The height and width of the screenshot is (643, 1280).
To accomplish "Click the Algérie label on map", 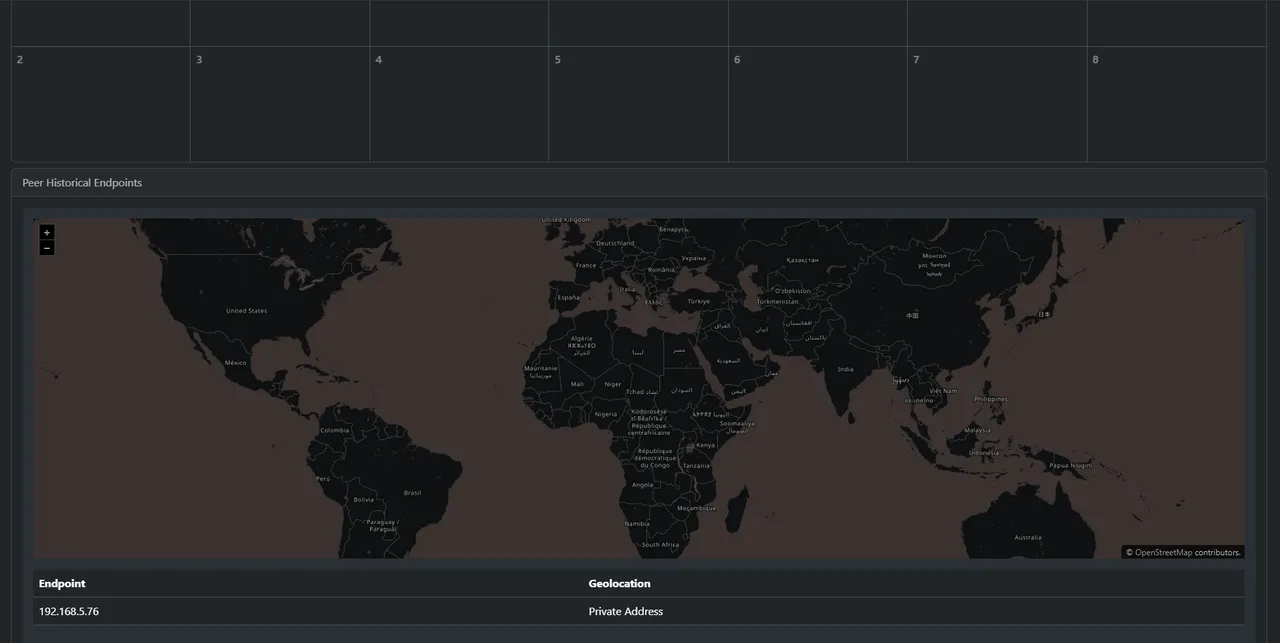I will pos(581,338).
